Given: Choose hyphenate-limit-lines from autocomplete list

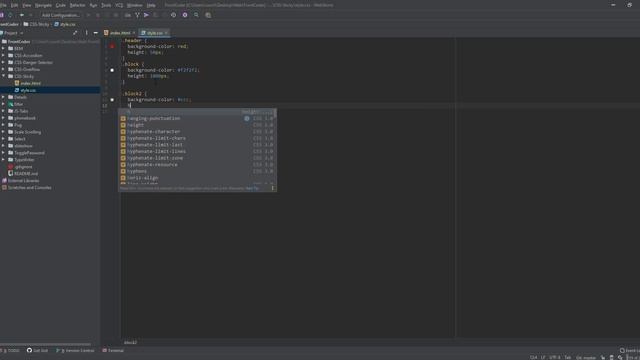Looking at the screenshot, I should click(197, 151).
